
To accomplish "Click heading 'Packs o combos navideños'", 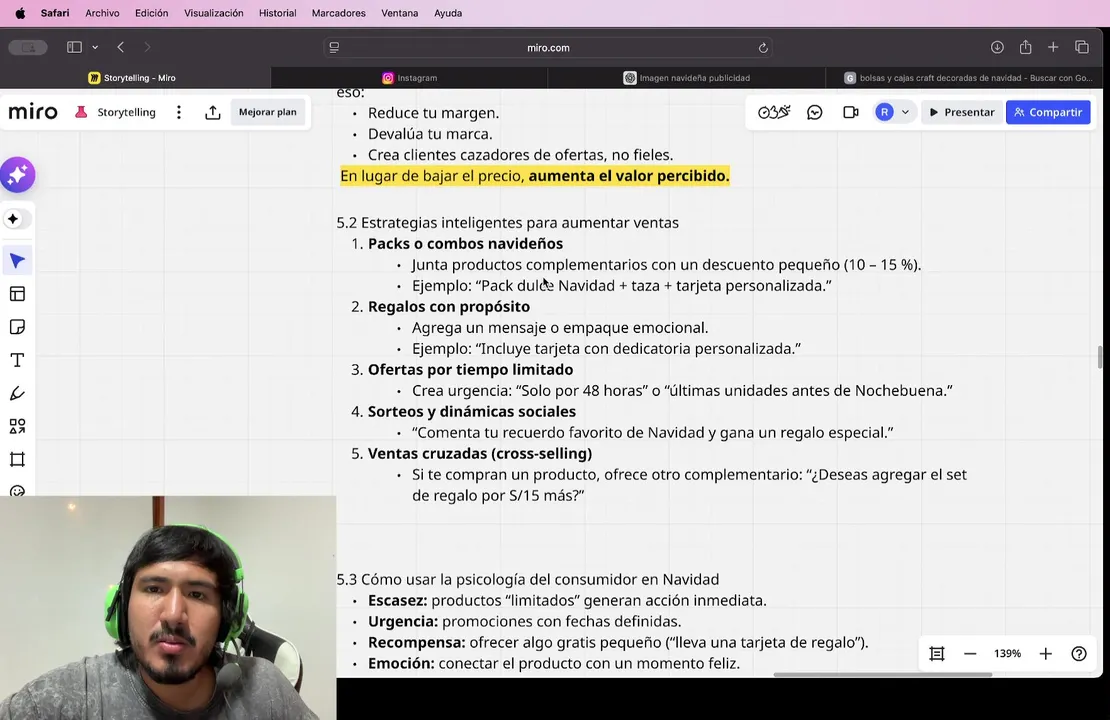I will coord(465,244).
